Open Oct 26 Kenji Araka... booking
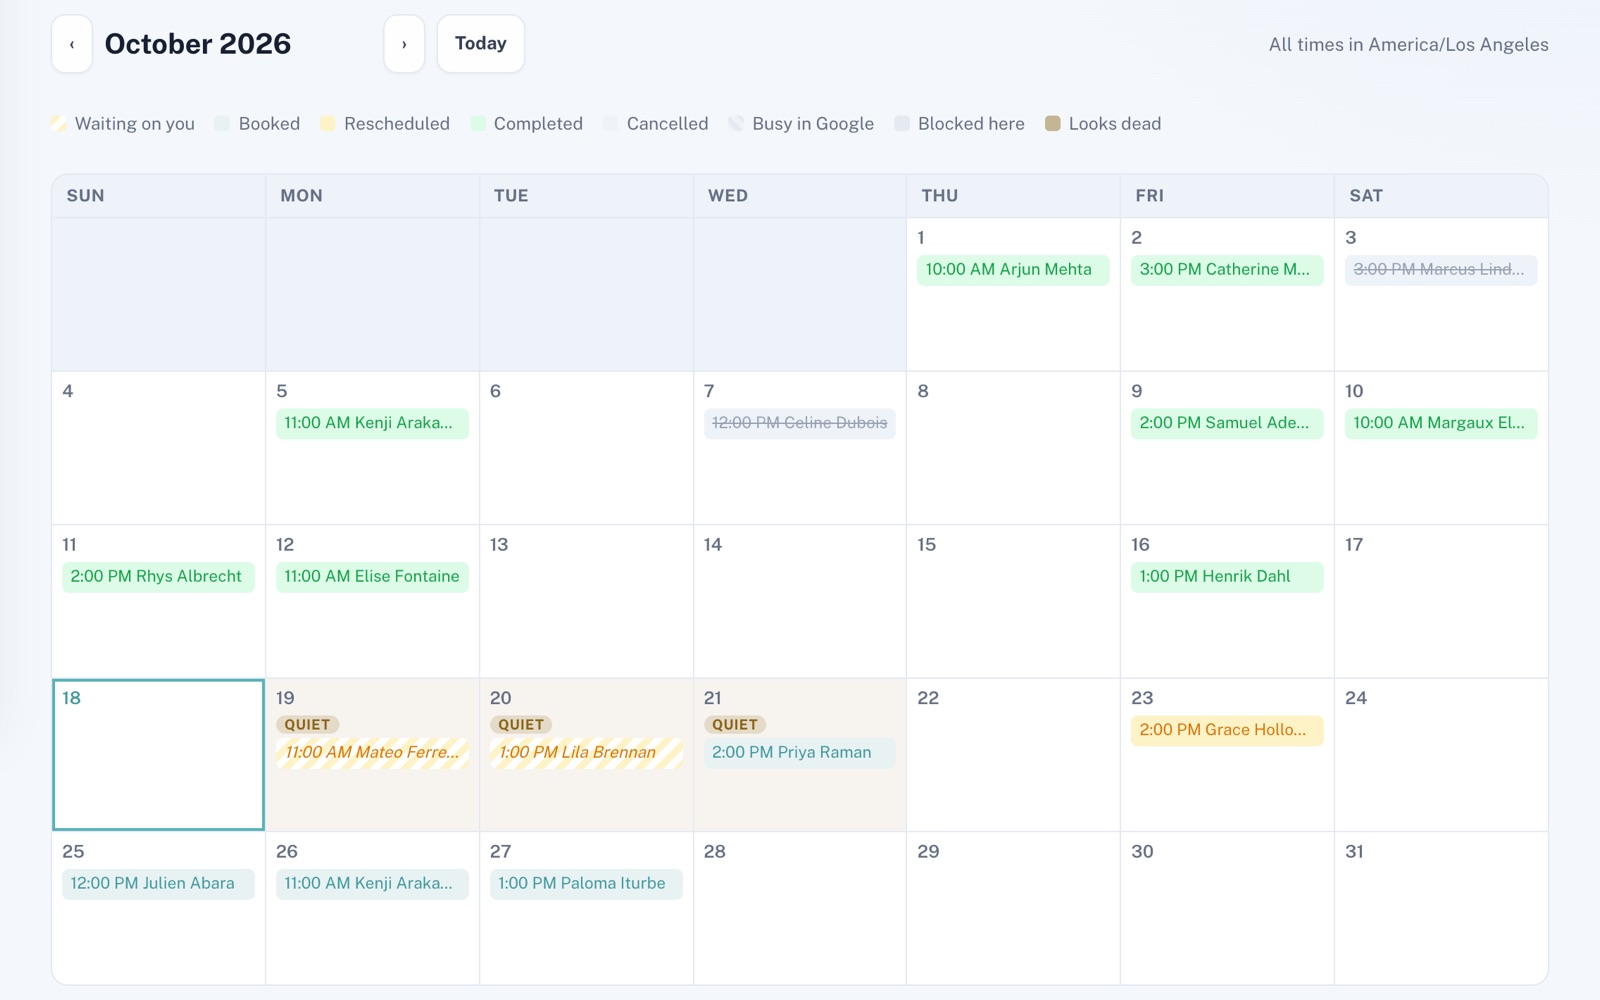Screen dimensions: 1600x1000 (372, 884)
